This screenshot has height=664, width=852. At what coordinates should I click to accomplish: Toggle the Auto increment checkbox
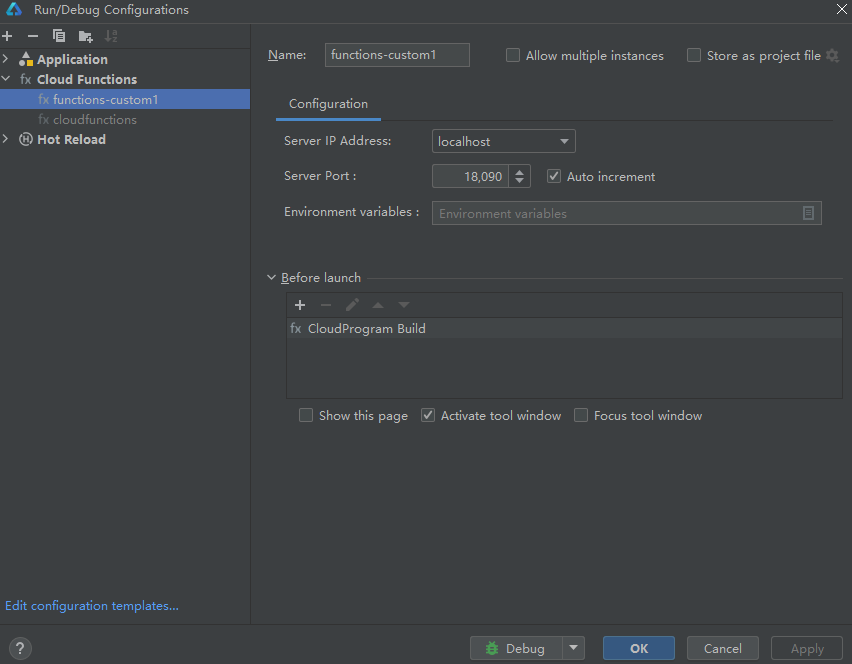point(554,176)
